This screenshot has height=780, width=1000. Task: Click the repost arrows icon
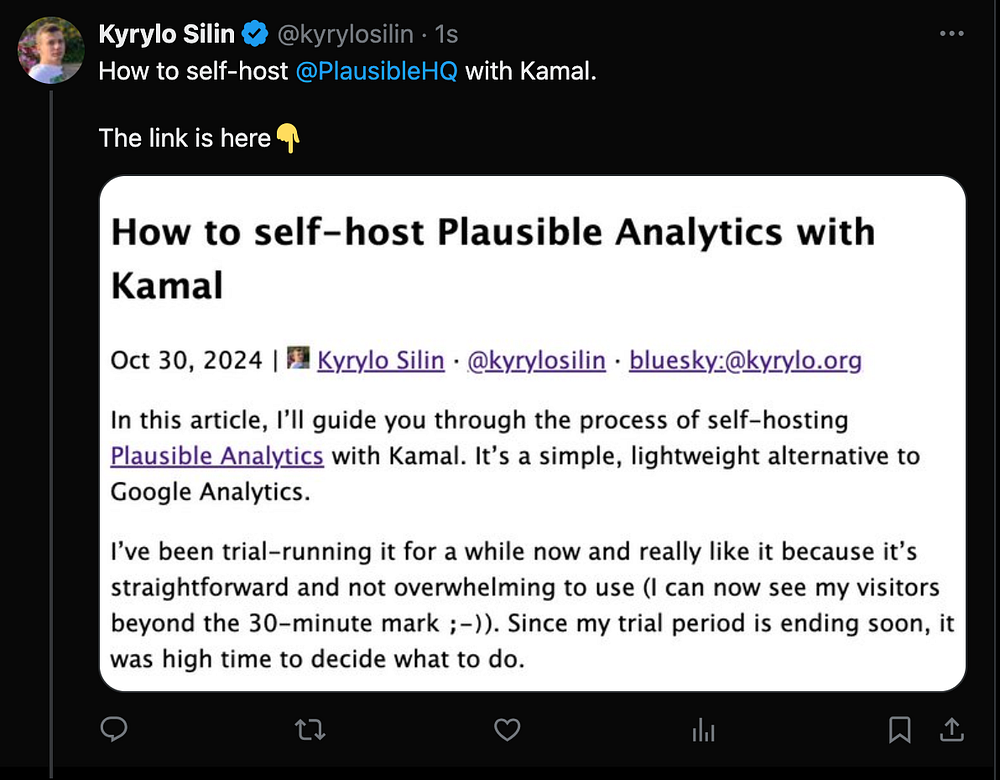tap(310, 731)
